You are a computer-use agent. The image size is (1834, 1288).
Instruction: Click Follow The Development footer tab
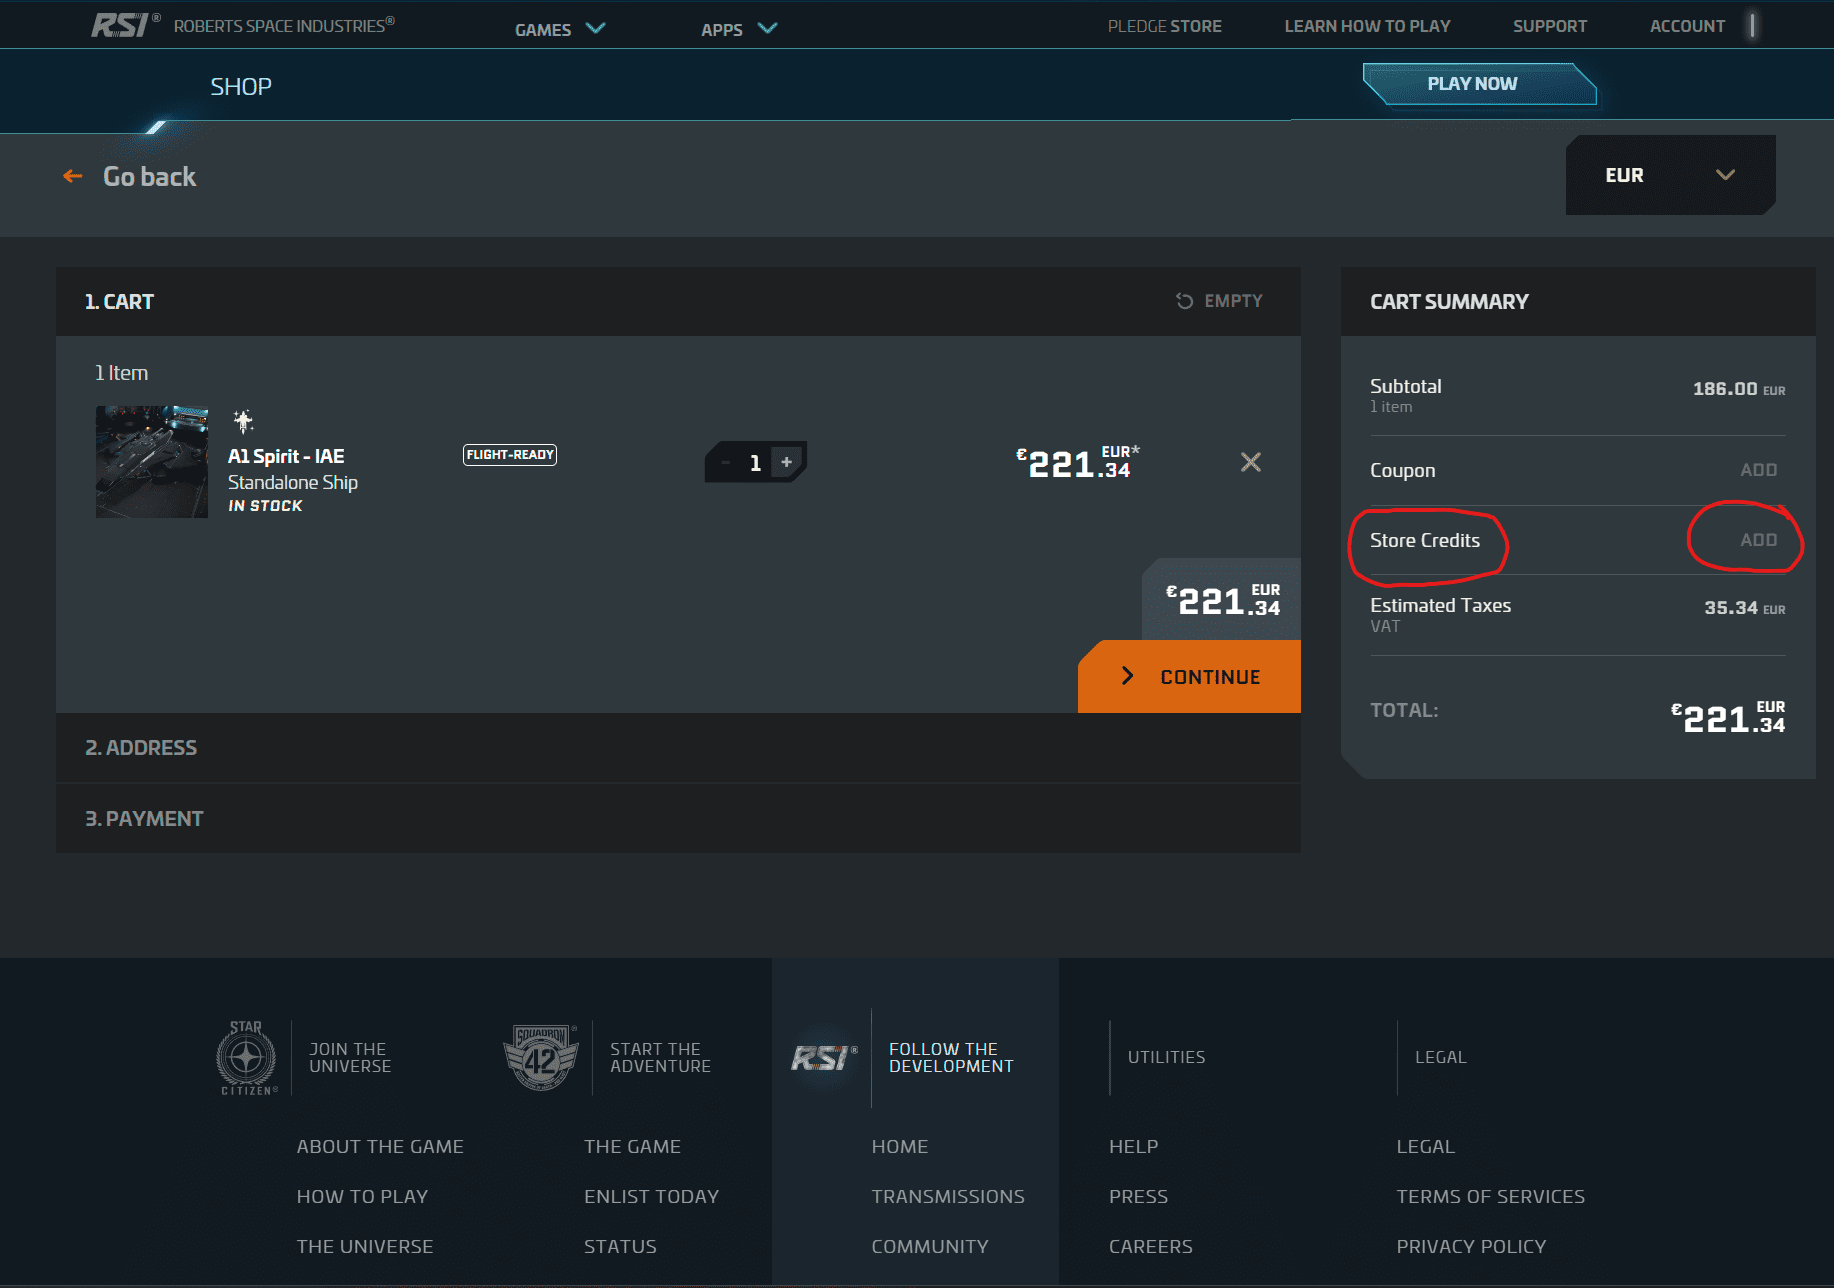tap(951, 1058)
